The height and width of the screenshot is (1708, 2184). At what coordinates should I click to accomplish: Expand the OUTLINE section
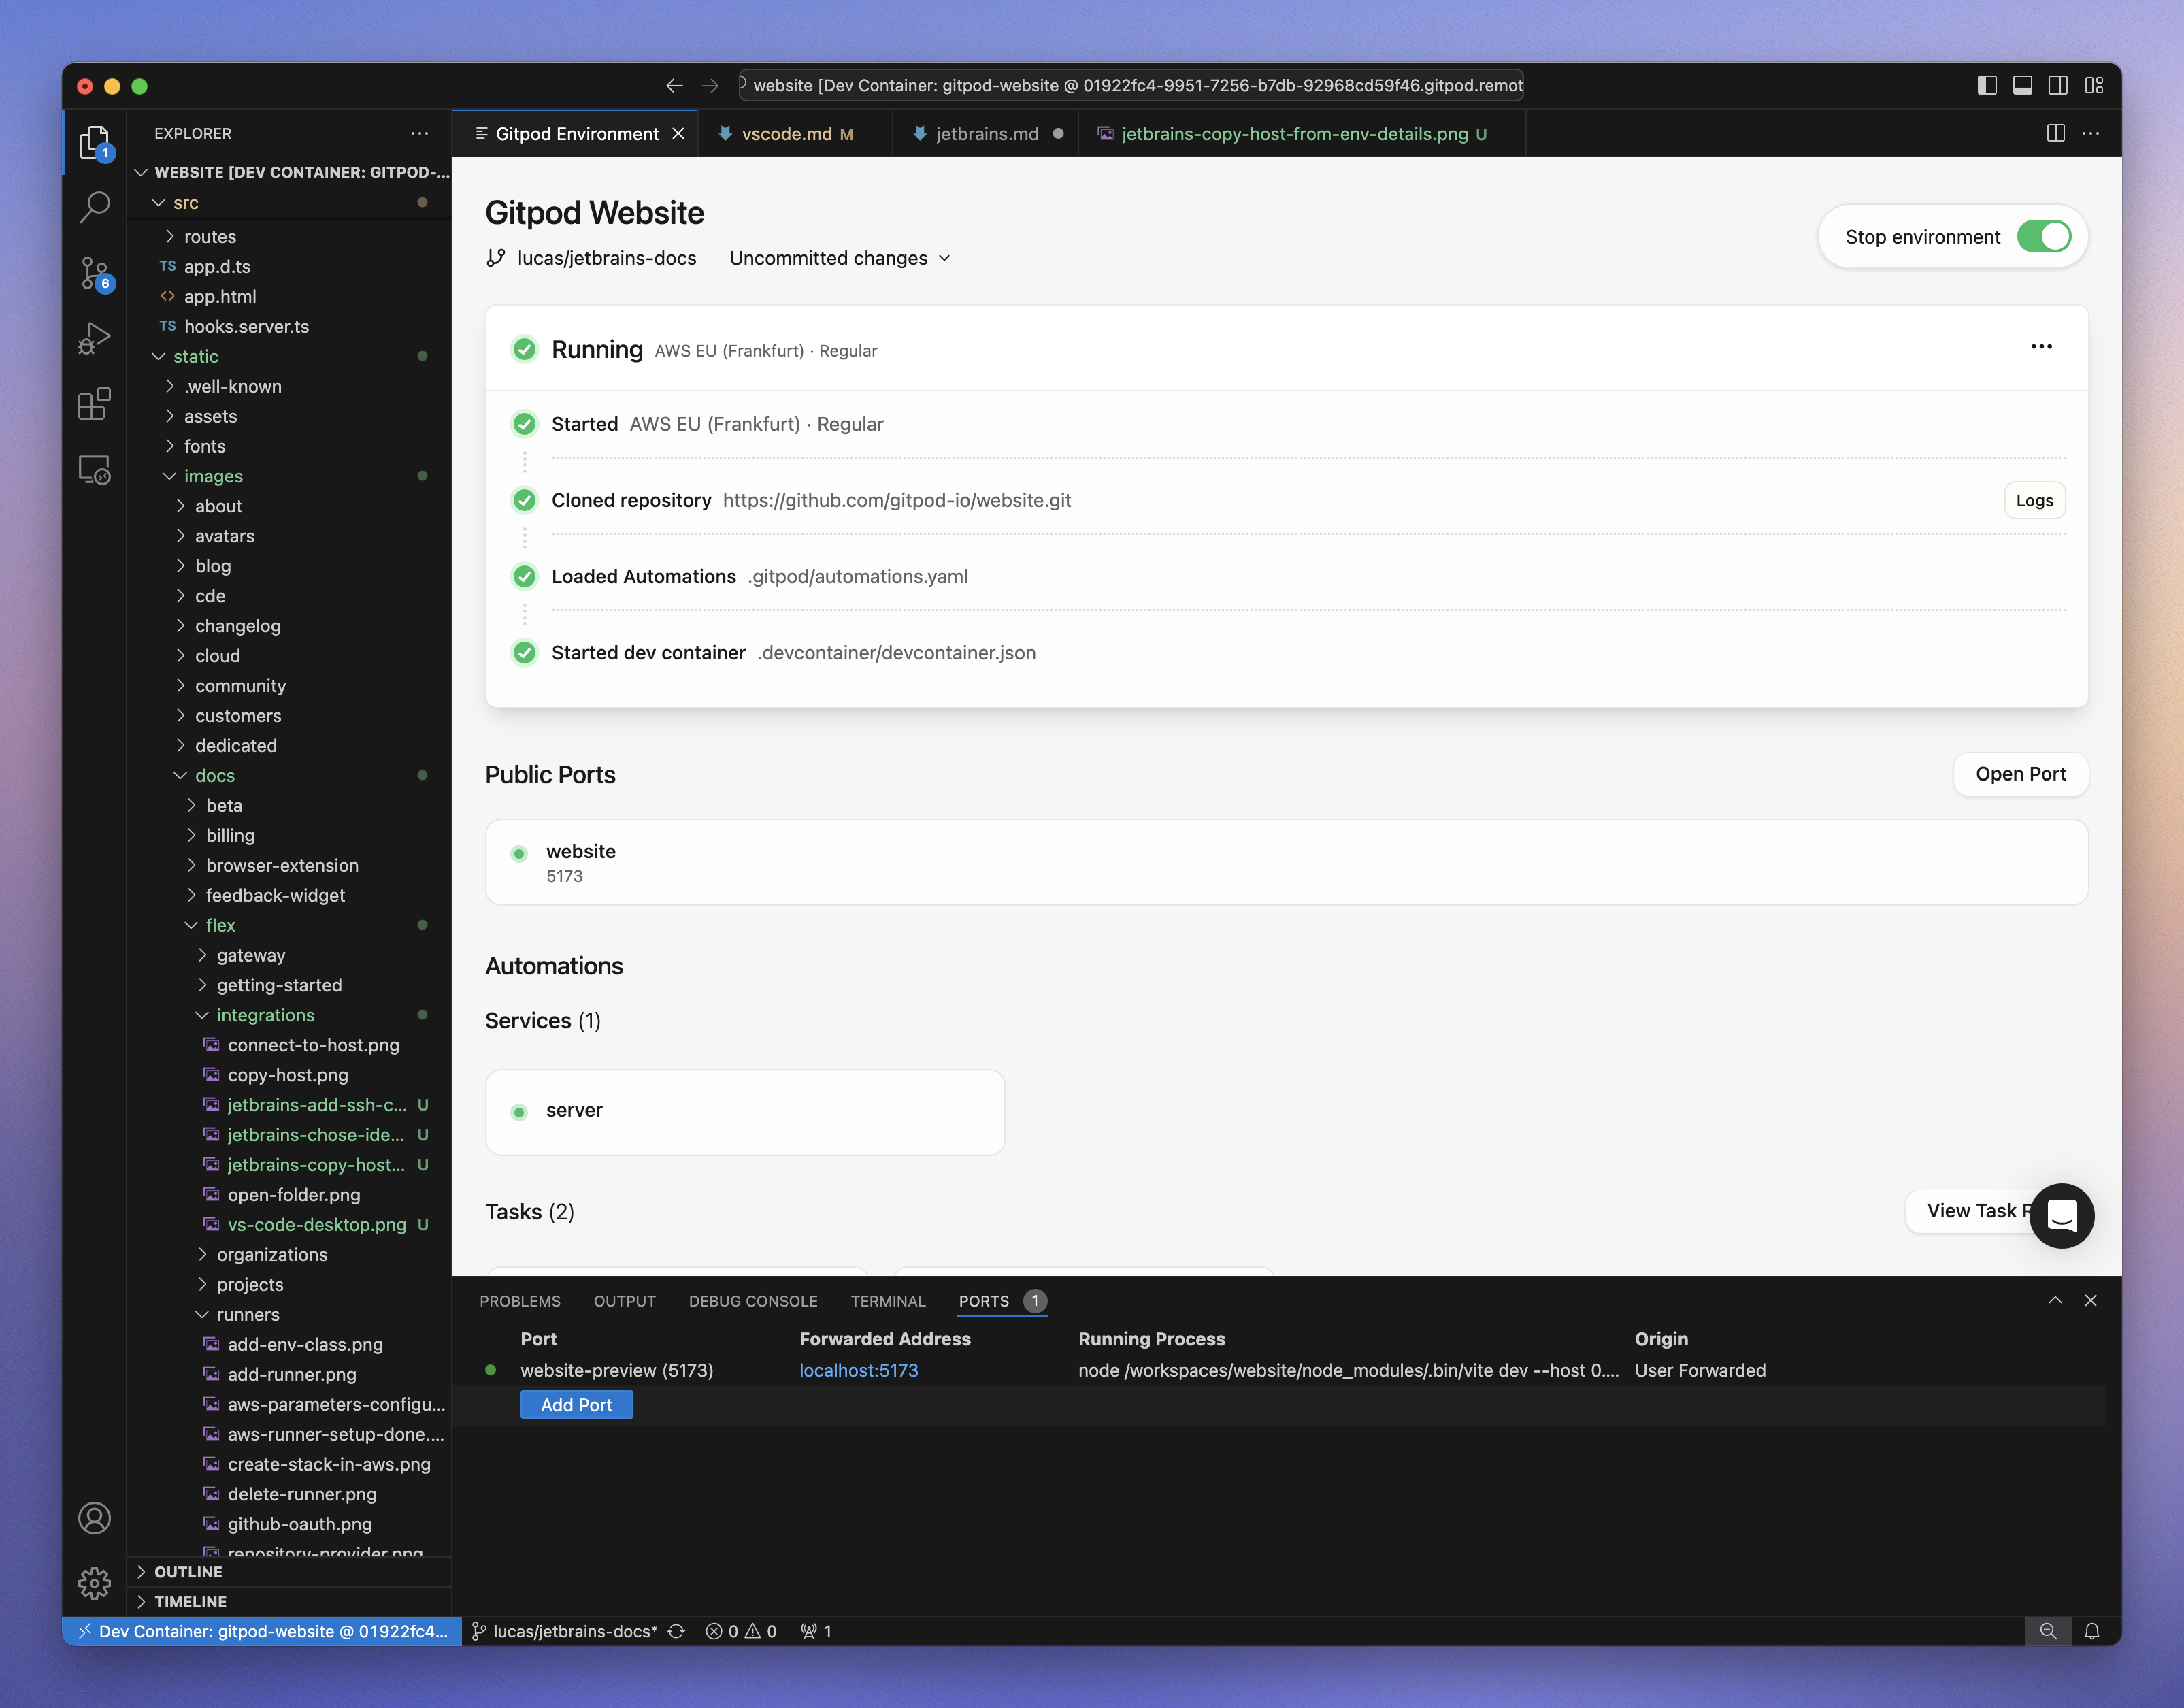point(188,1571)
